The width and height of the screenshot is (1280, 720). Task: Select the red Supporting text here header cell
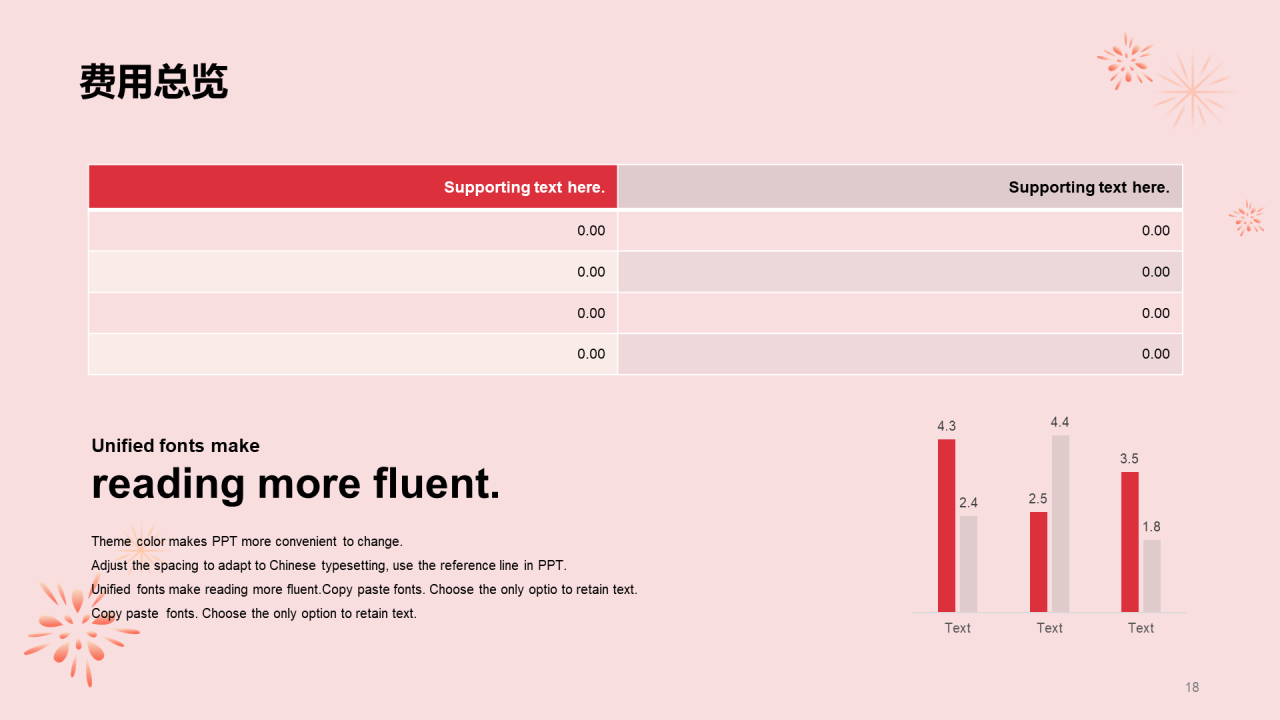(353, 187)
